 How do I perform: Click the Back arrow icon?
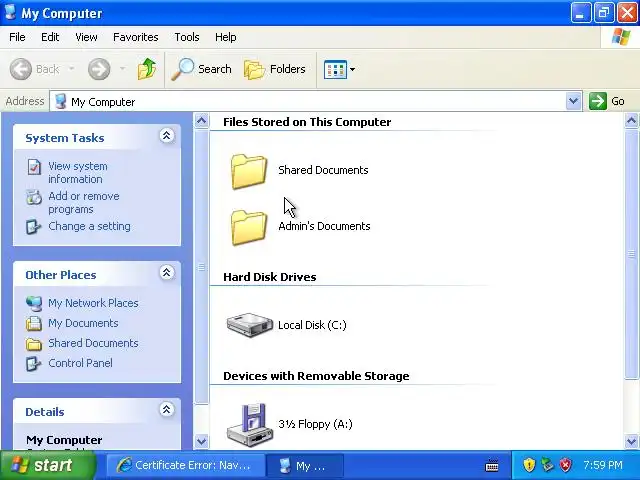click(x=20, y=69)
